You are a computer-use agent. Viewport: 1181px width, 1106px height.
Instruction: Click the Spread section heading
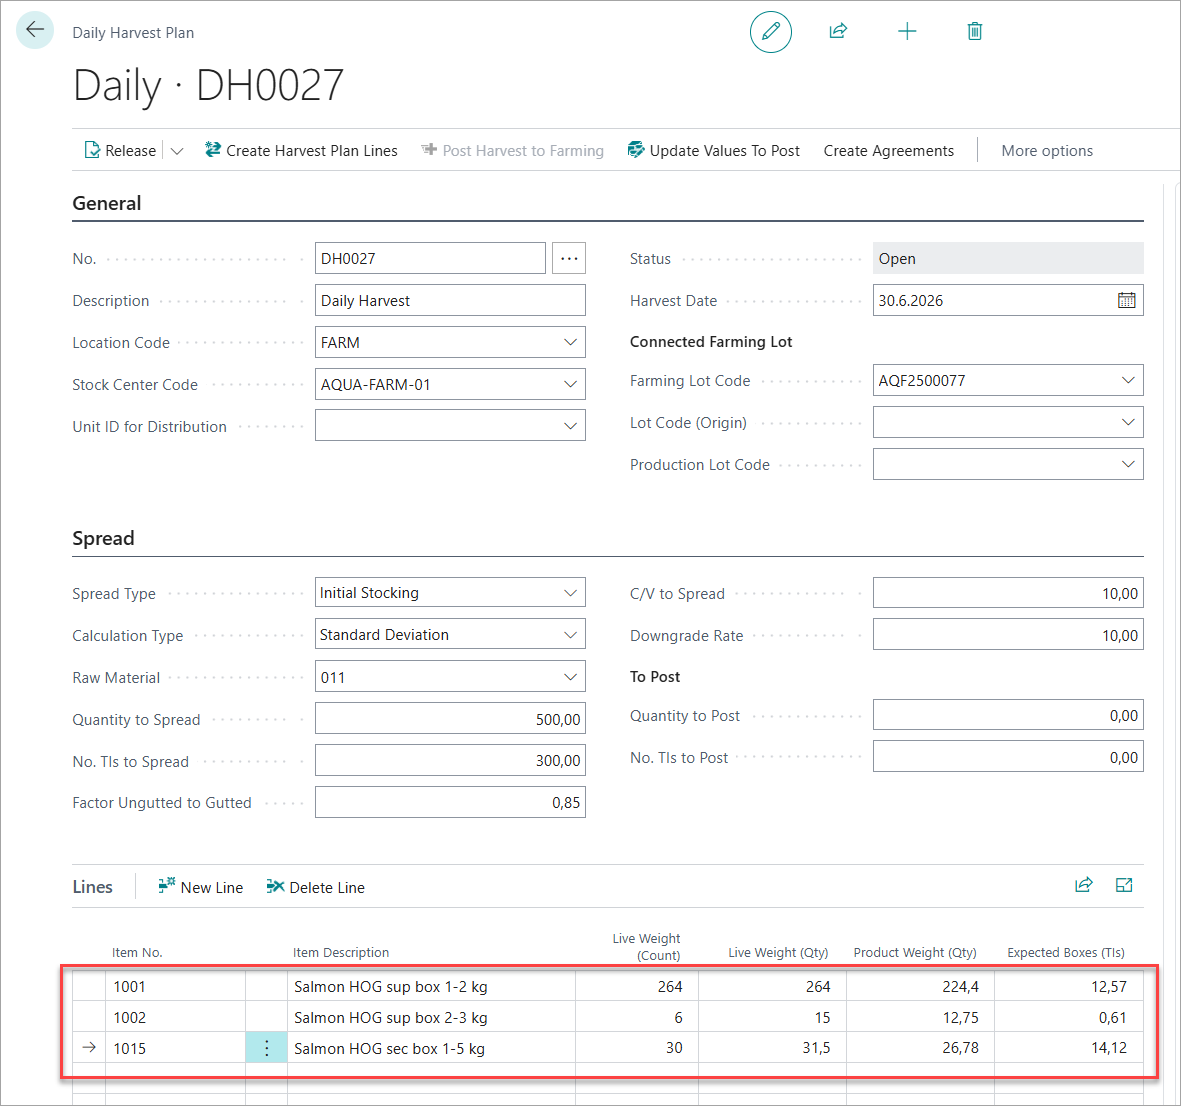point(103,539)
